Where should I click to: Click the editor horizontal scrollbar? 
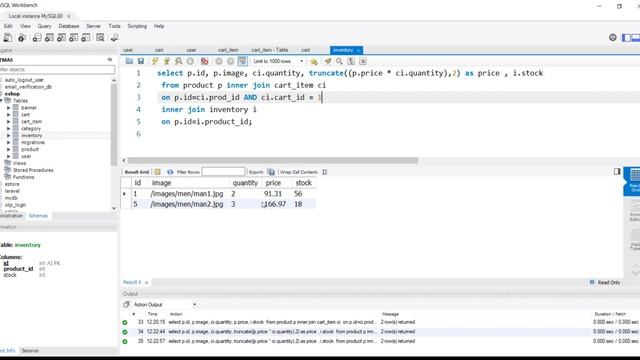click(273, 160)
